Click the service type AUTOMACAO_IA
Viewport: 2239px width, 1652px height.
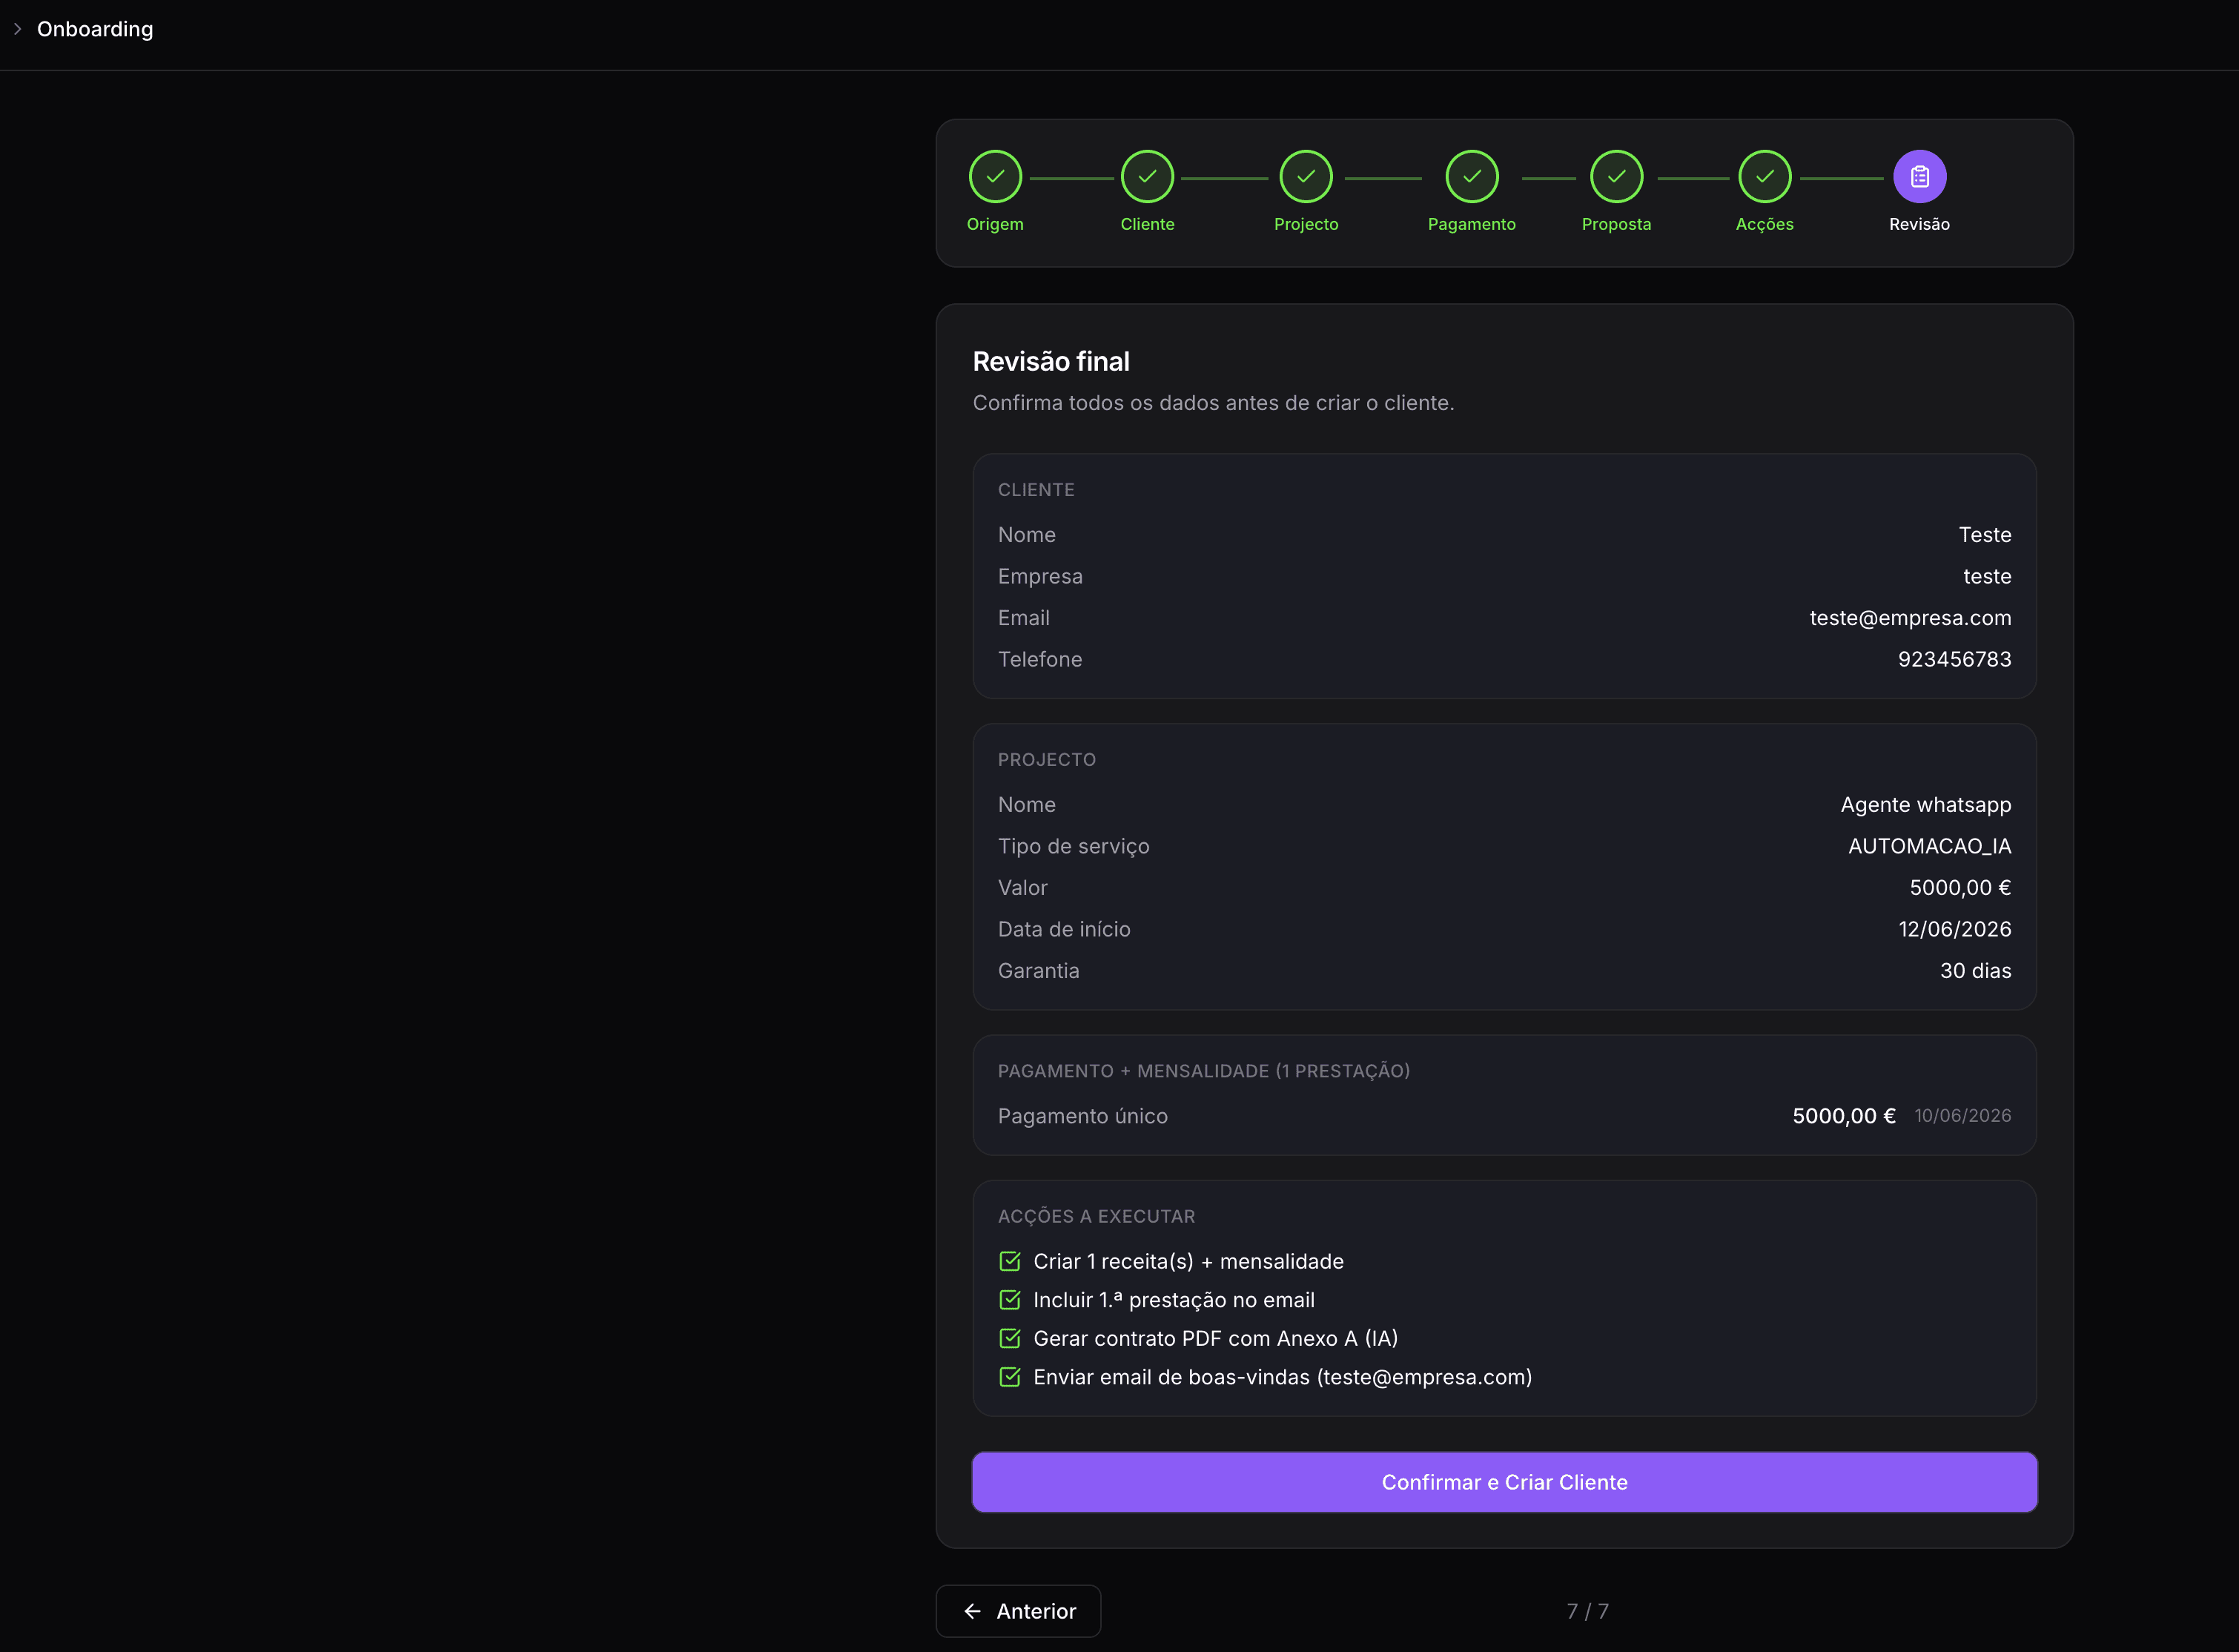point(1929,846)
